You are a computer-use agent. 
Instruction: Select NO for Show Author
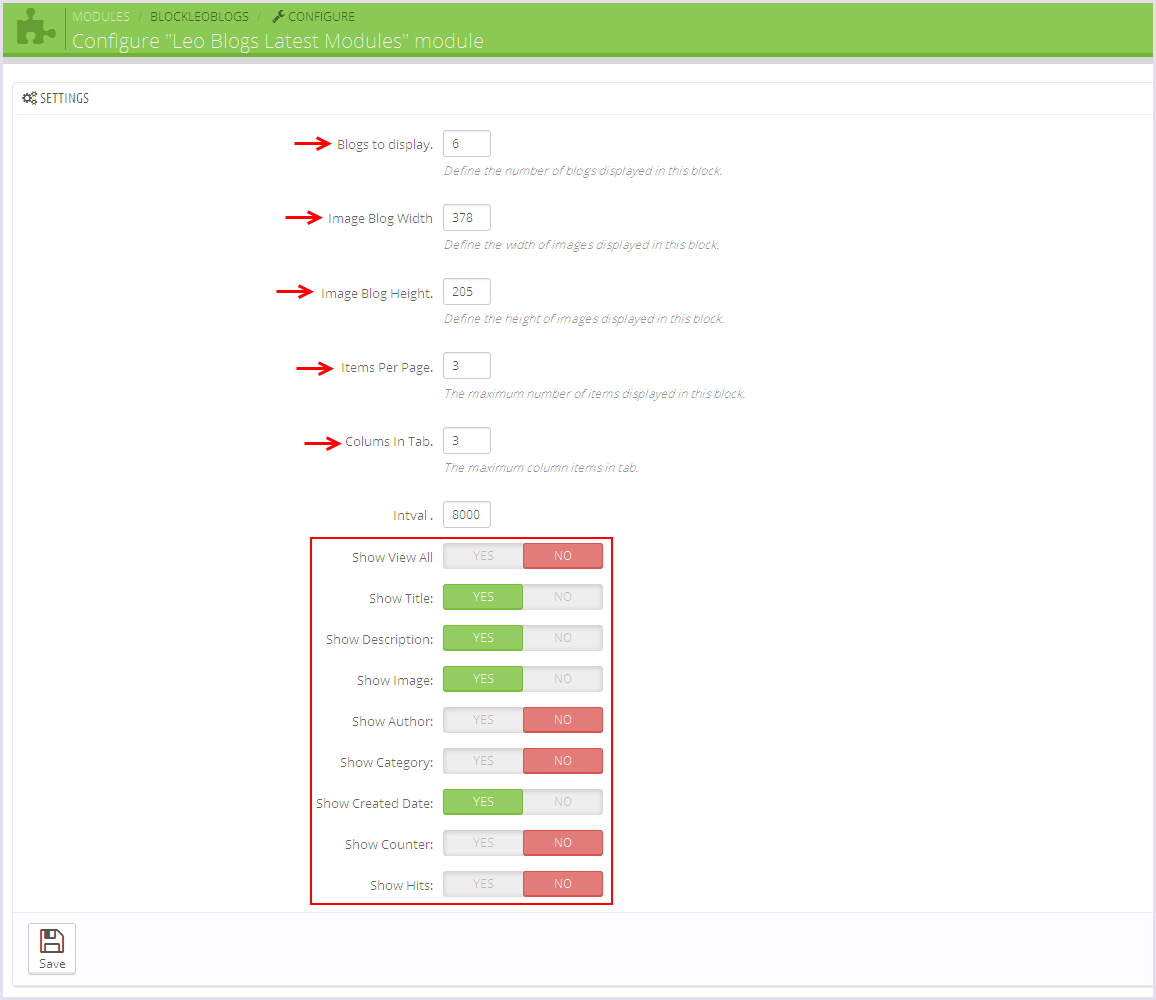[563, 720]
